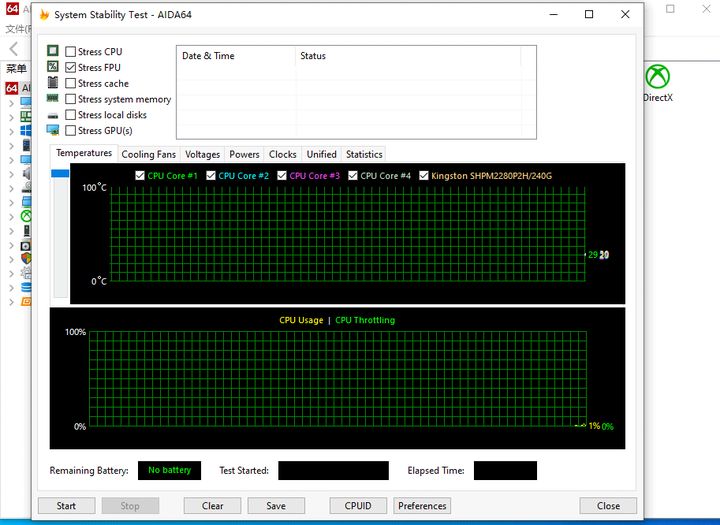The height and width of the screenshot is (525, 720).
Task: Click the AIDA64 flame icon in title bar
Action: [x=42, y=15]
